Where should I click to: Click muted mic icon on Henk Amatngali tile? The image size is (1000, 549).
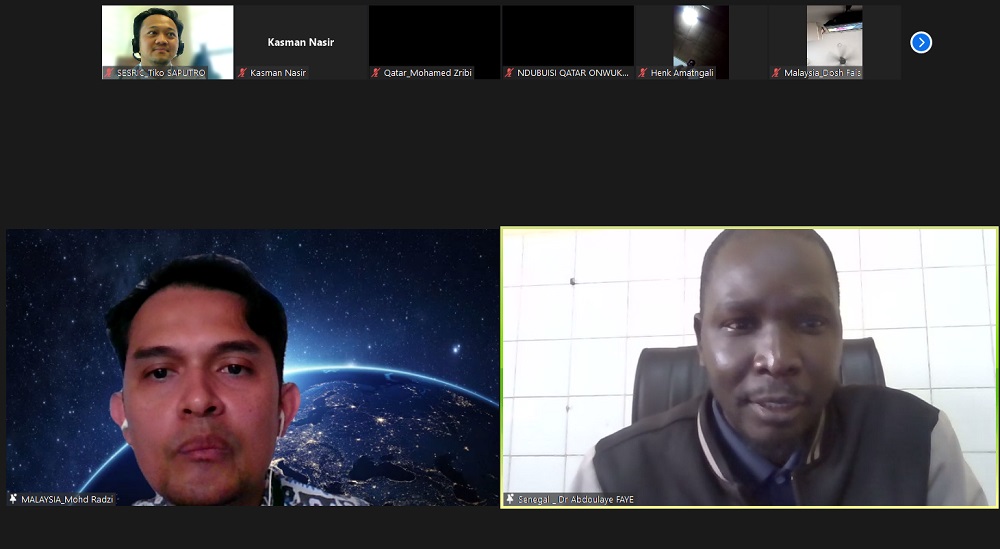[643, 73]
